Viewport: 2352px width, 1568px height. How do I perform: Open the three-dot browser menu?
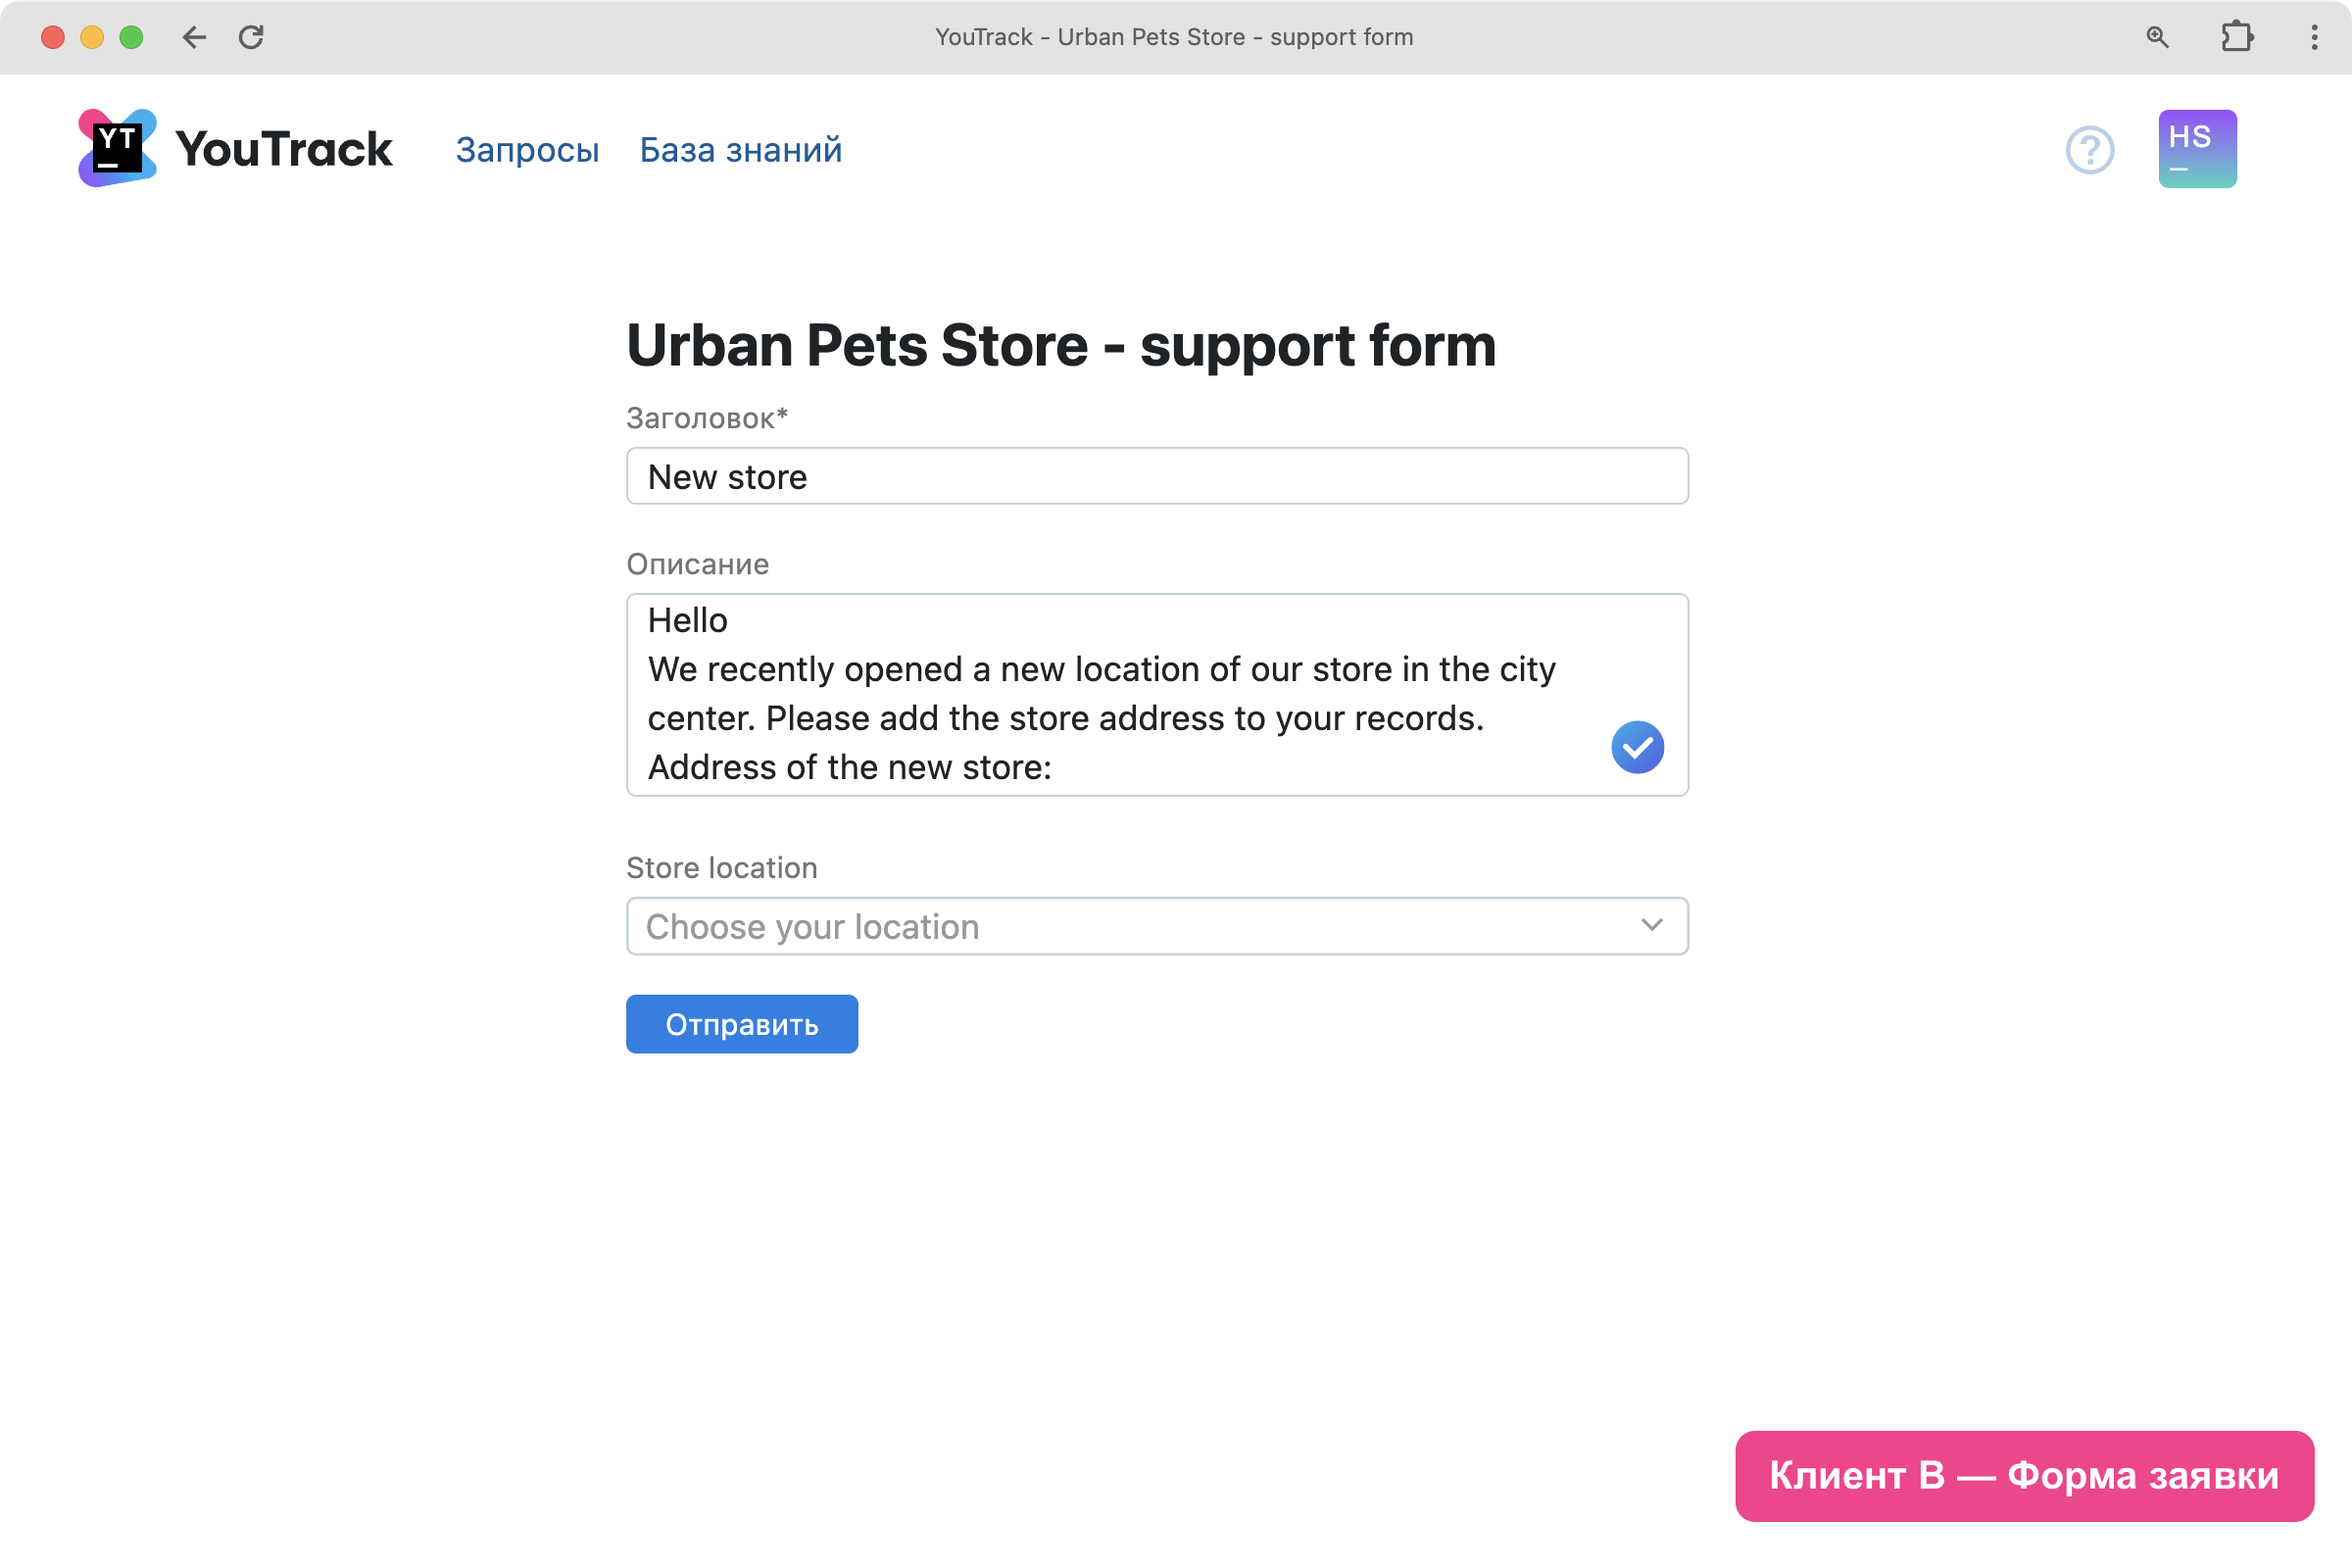(2313, 37)
